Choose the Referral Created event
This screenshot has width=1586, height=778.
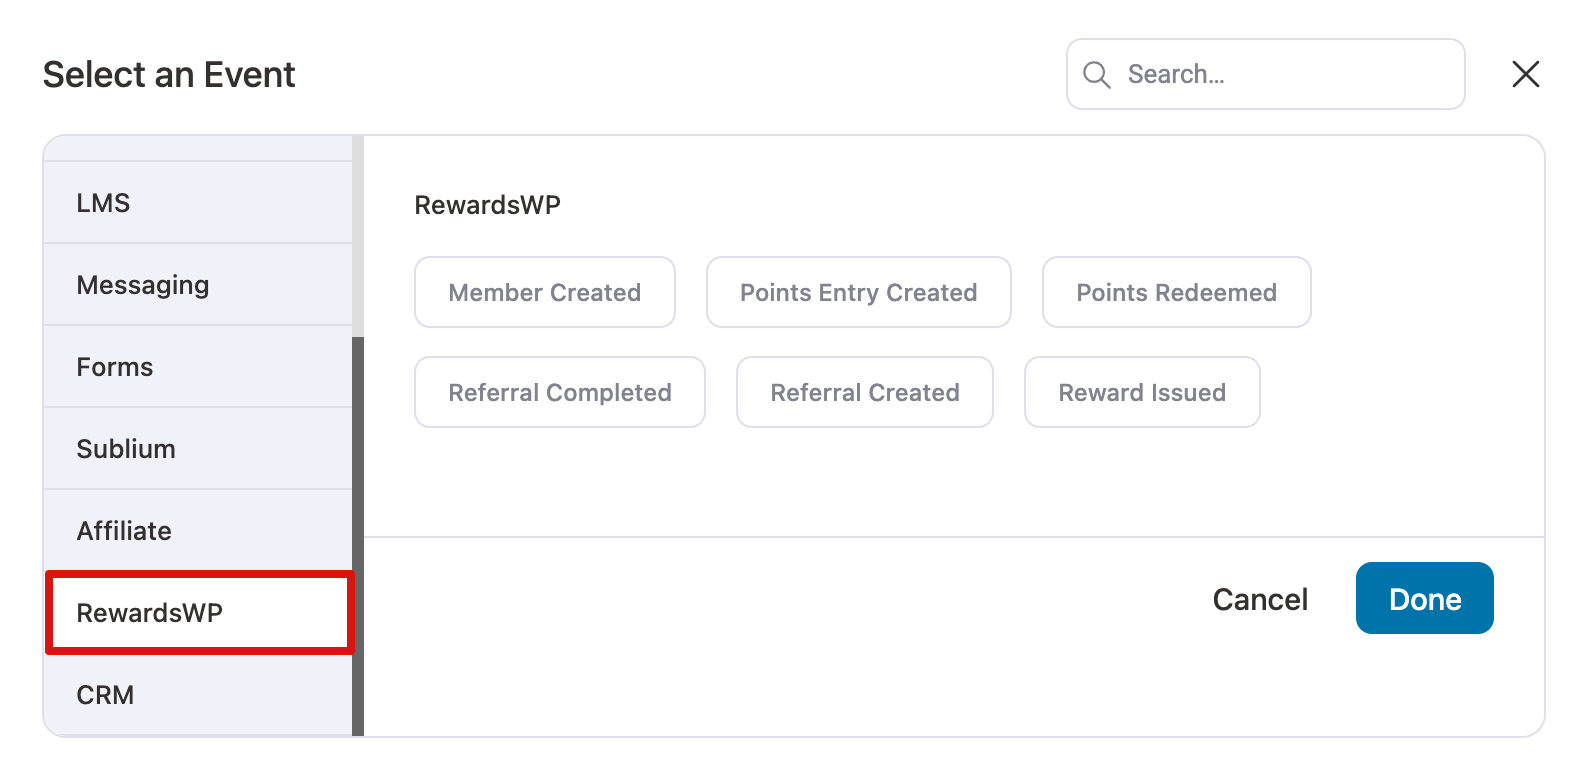864,392
